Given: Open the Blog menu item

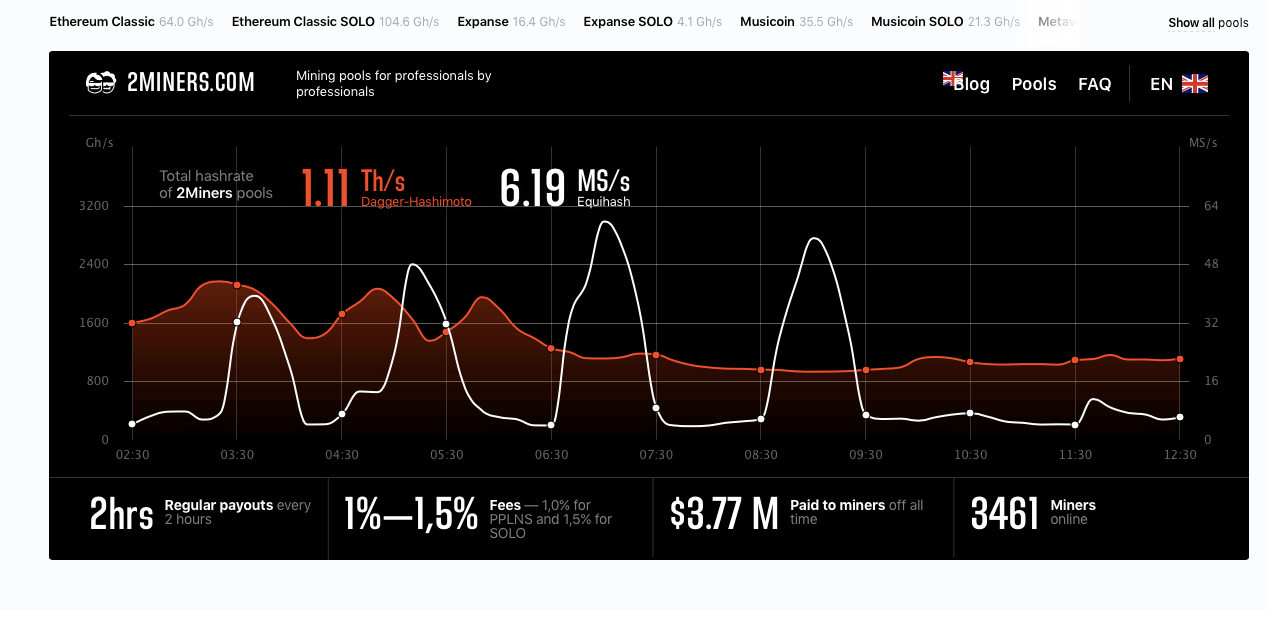Looking at the screenshot, I should (x=972, y=84).
